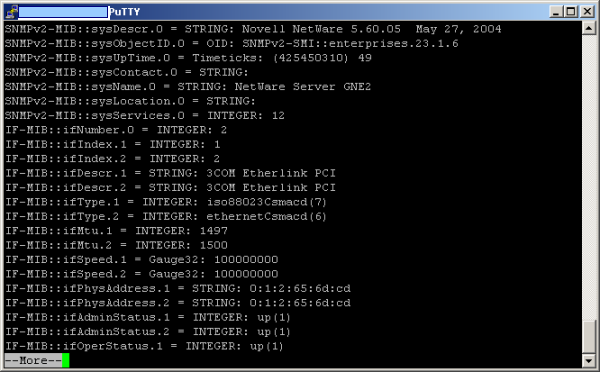Screen dimensions: 600x372
Task: Click the ifType.2 ethernetCsmacd(6) line
Action: [166, 217]
